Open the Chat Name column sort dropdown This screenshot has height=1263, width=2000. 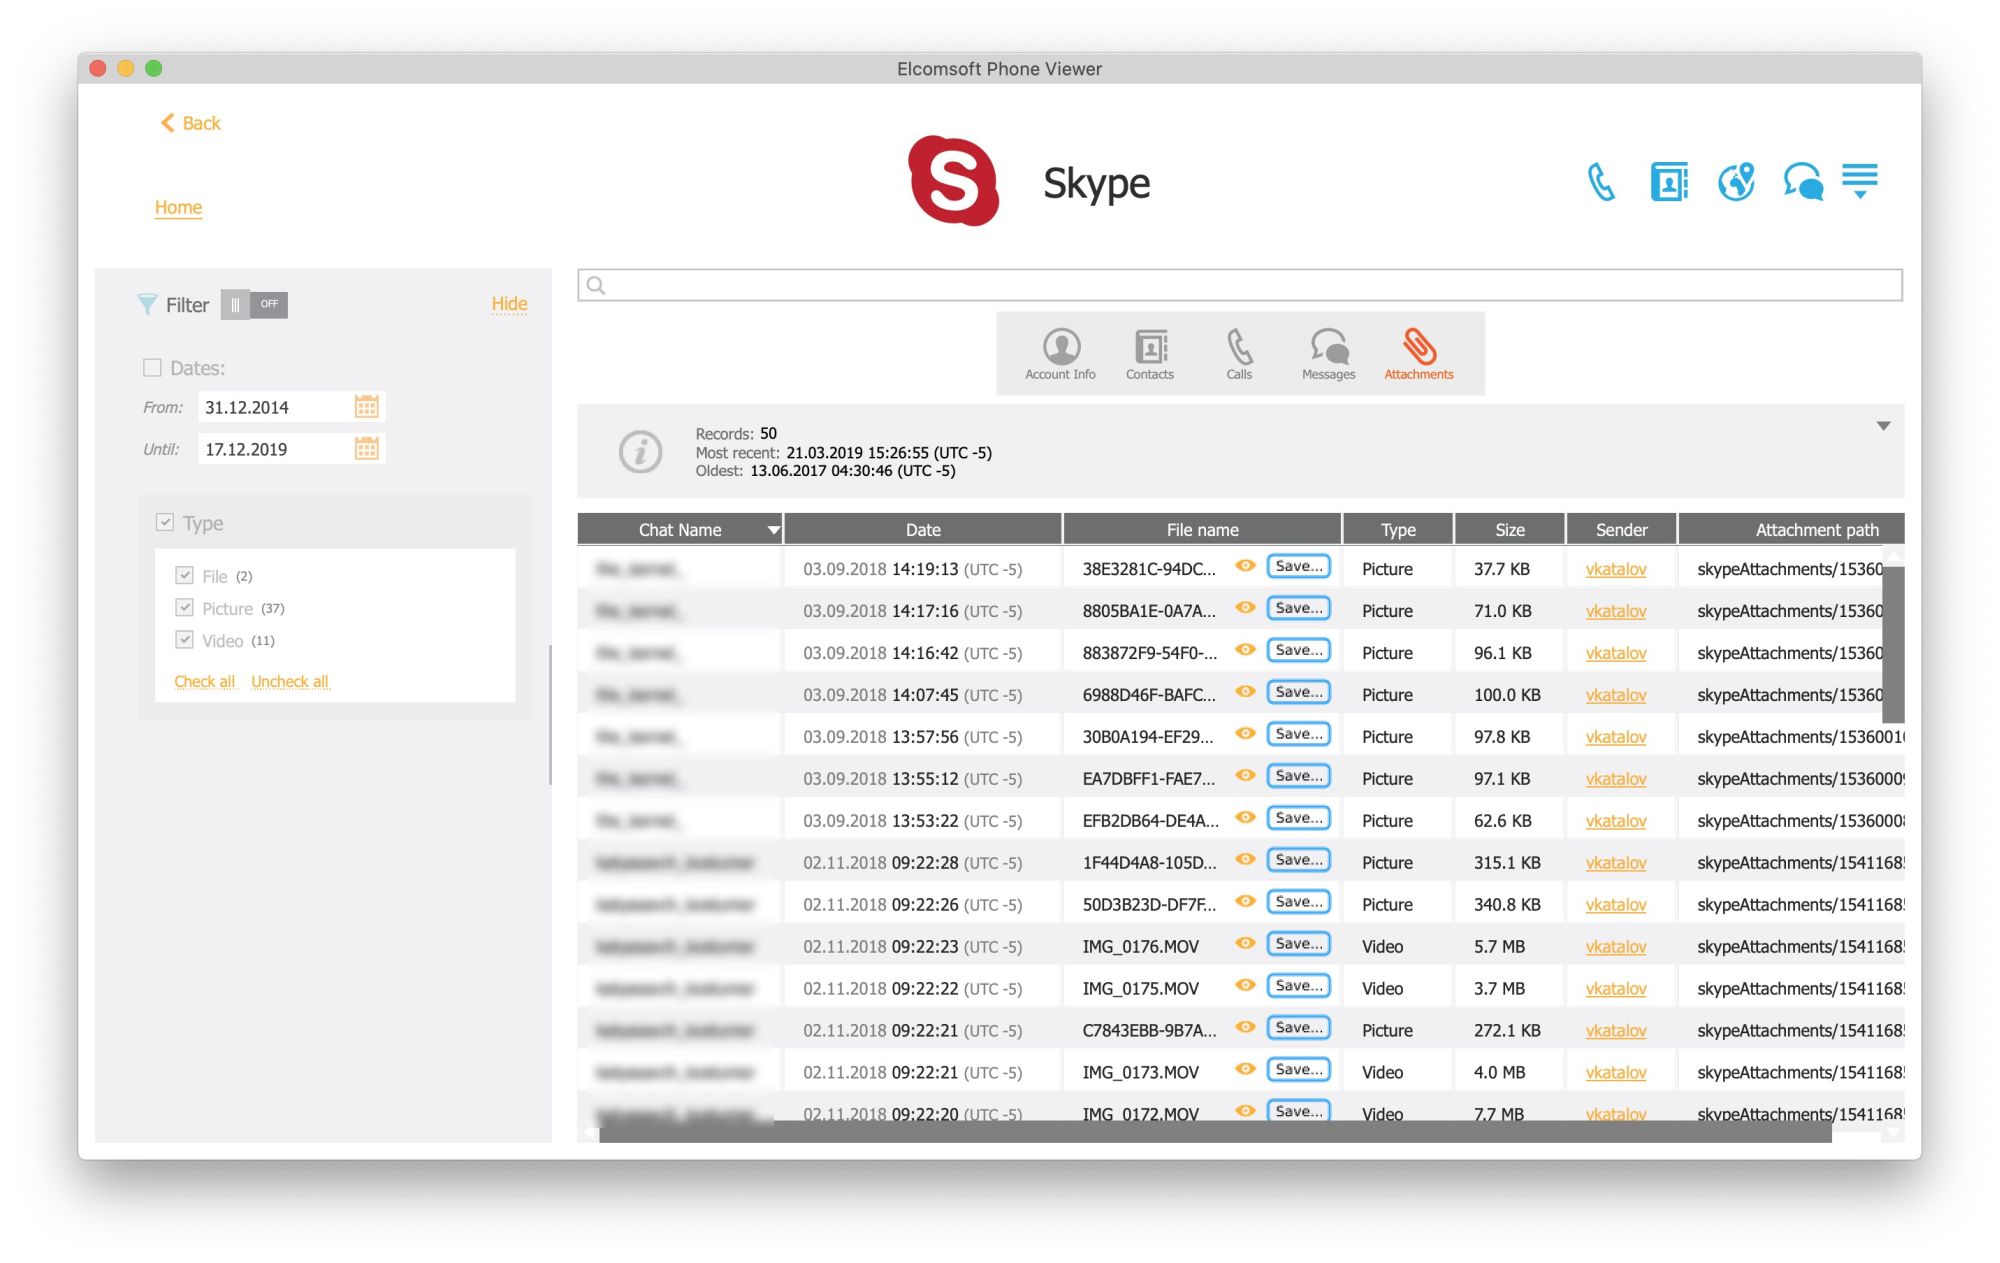pyautogui.click(x=773, y=530)
